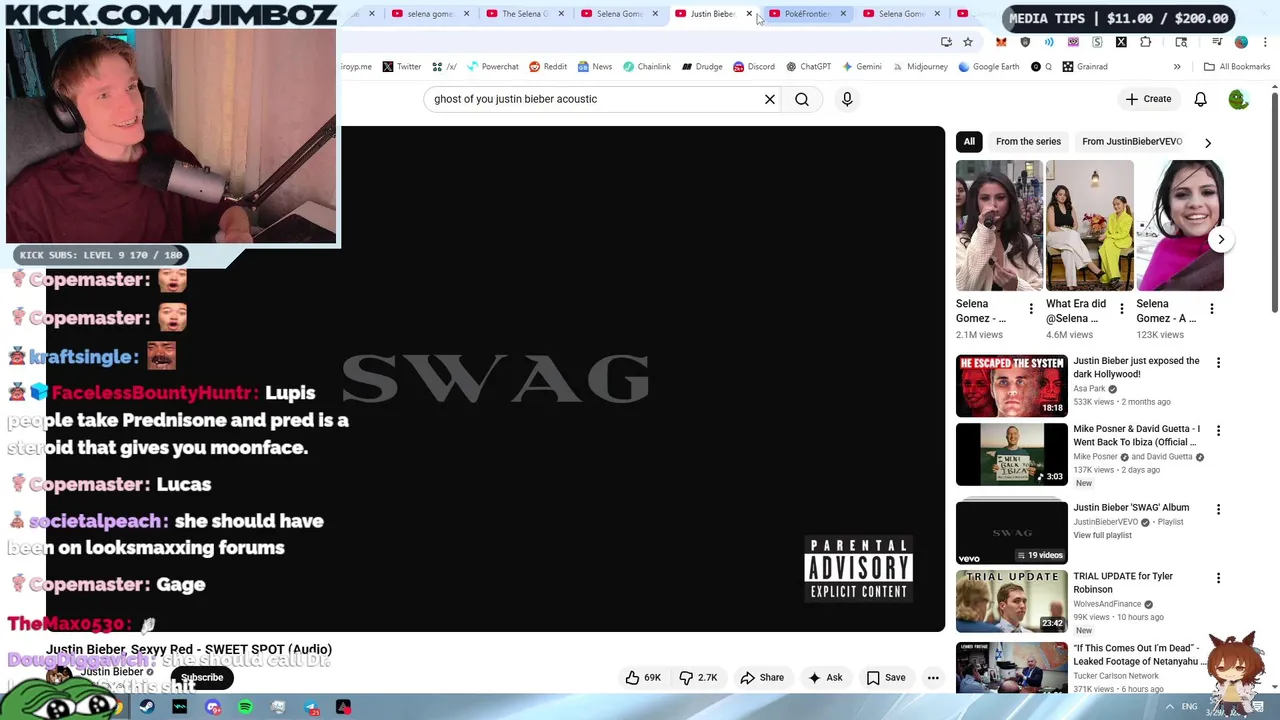Subscribe to the Justin Bieber channel
The image size is (1280, 720).
[202, 677]
